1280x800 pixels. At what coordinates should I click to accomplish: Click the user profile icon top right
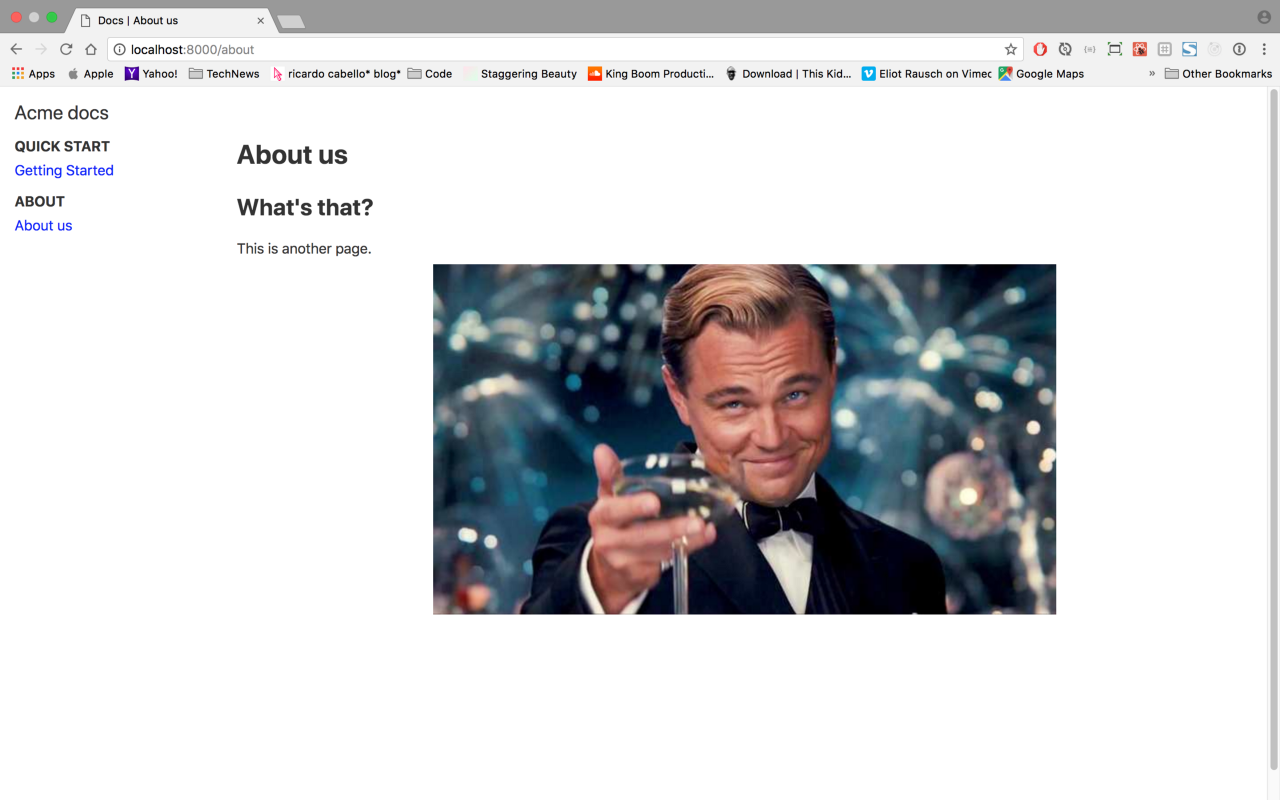tap(1262, 16)
